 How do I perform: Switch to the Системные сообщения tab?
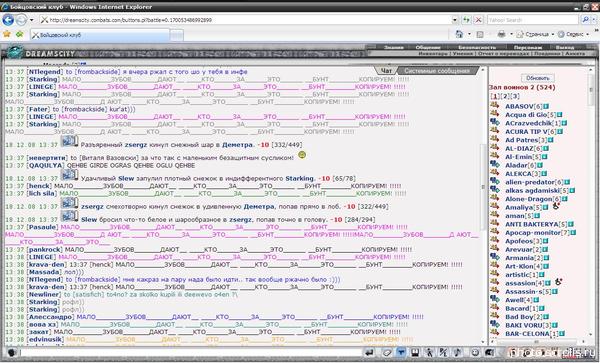click(x=437, y=71)
